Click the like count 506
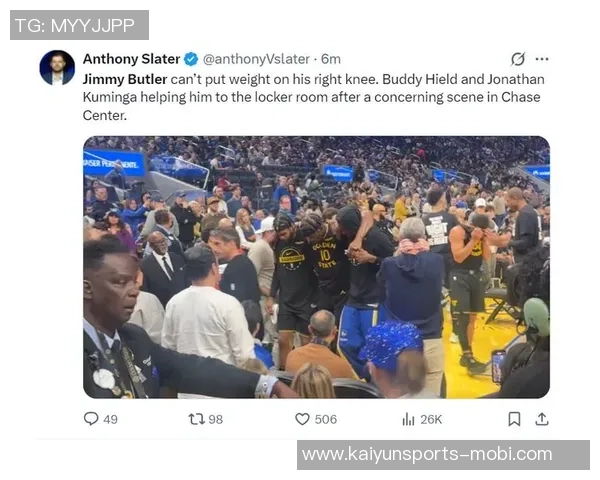Screen dimensions: 600x480 pos(326,419)
